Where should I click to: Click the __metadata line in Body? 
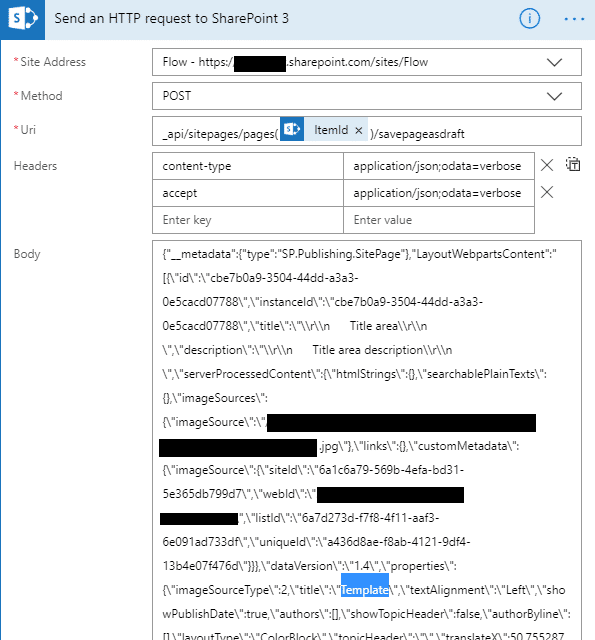(359, 254)
